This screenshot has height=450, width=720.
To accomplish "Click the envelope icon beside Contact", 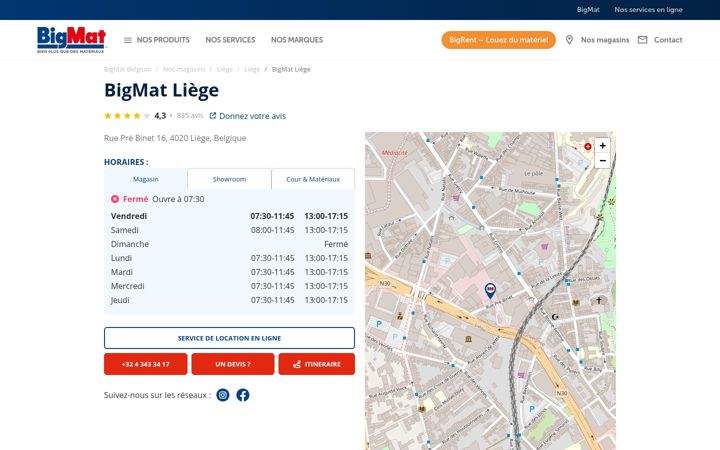I will (x=642, y=40).
